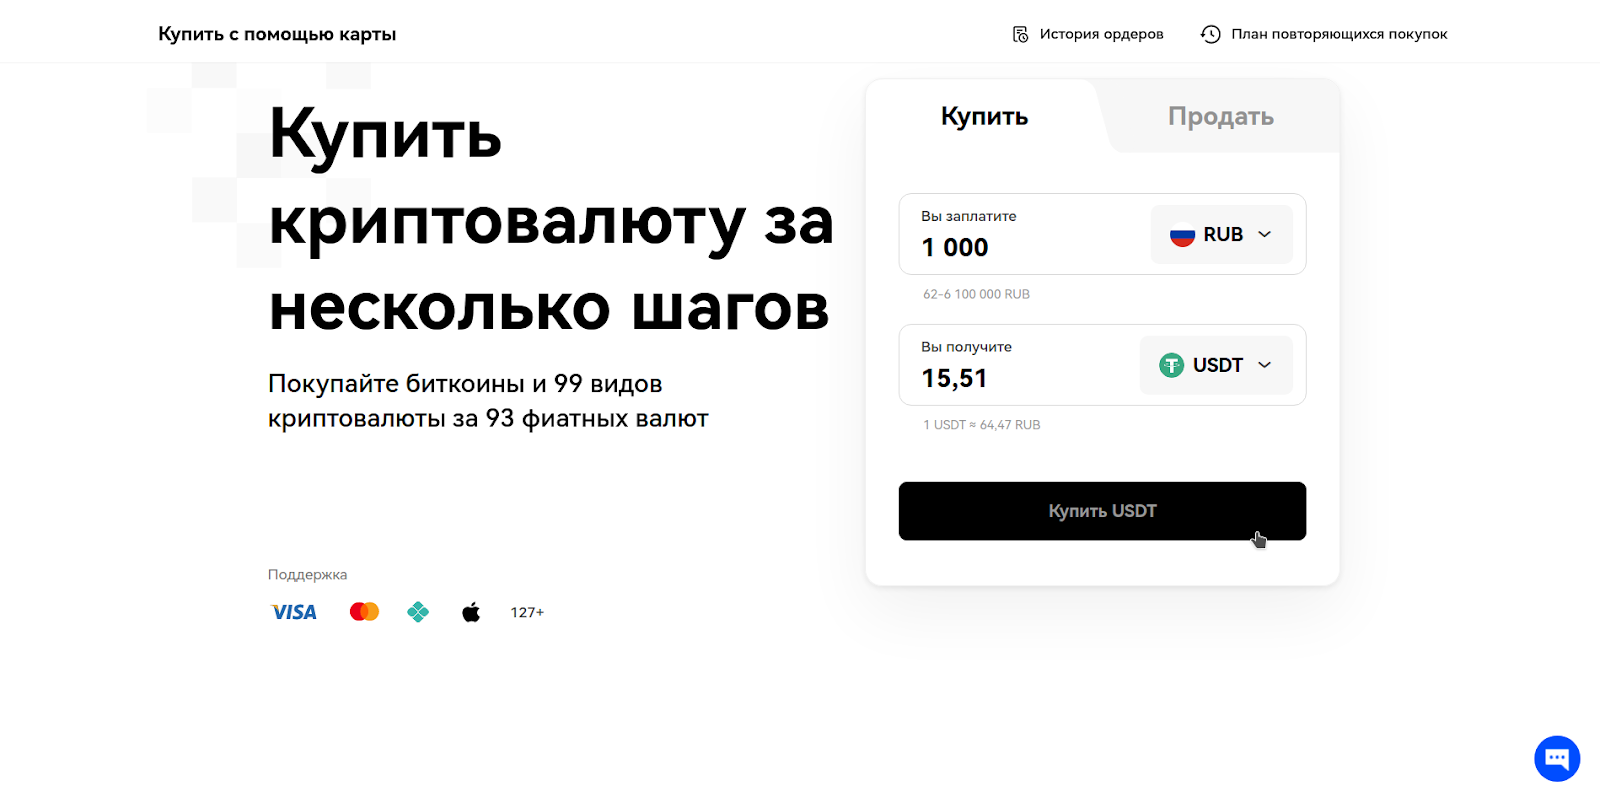Click the Купить USDT button
The width and height of the screenshot is (1600, 792).
(x=1102, y=511)
